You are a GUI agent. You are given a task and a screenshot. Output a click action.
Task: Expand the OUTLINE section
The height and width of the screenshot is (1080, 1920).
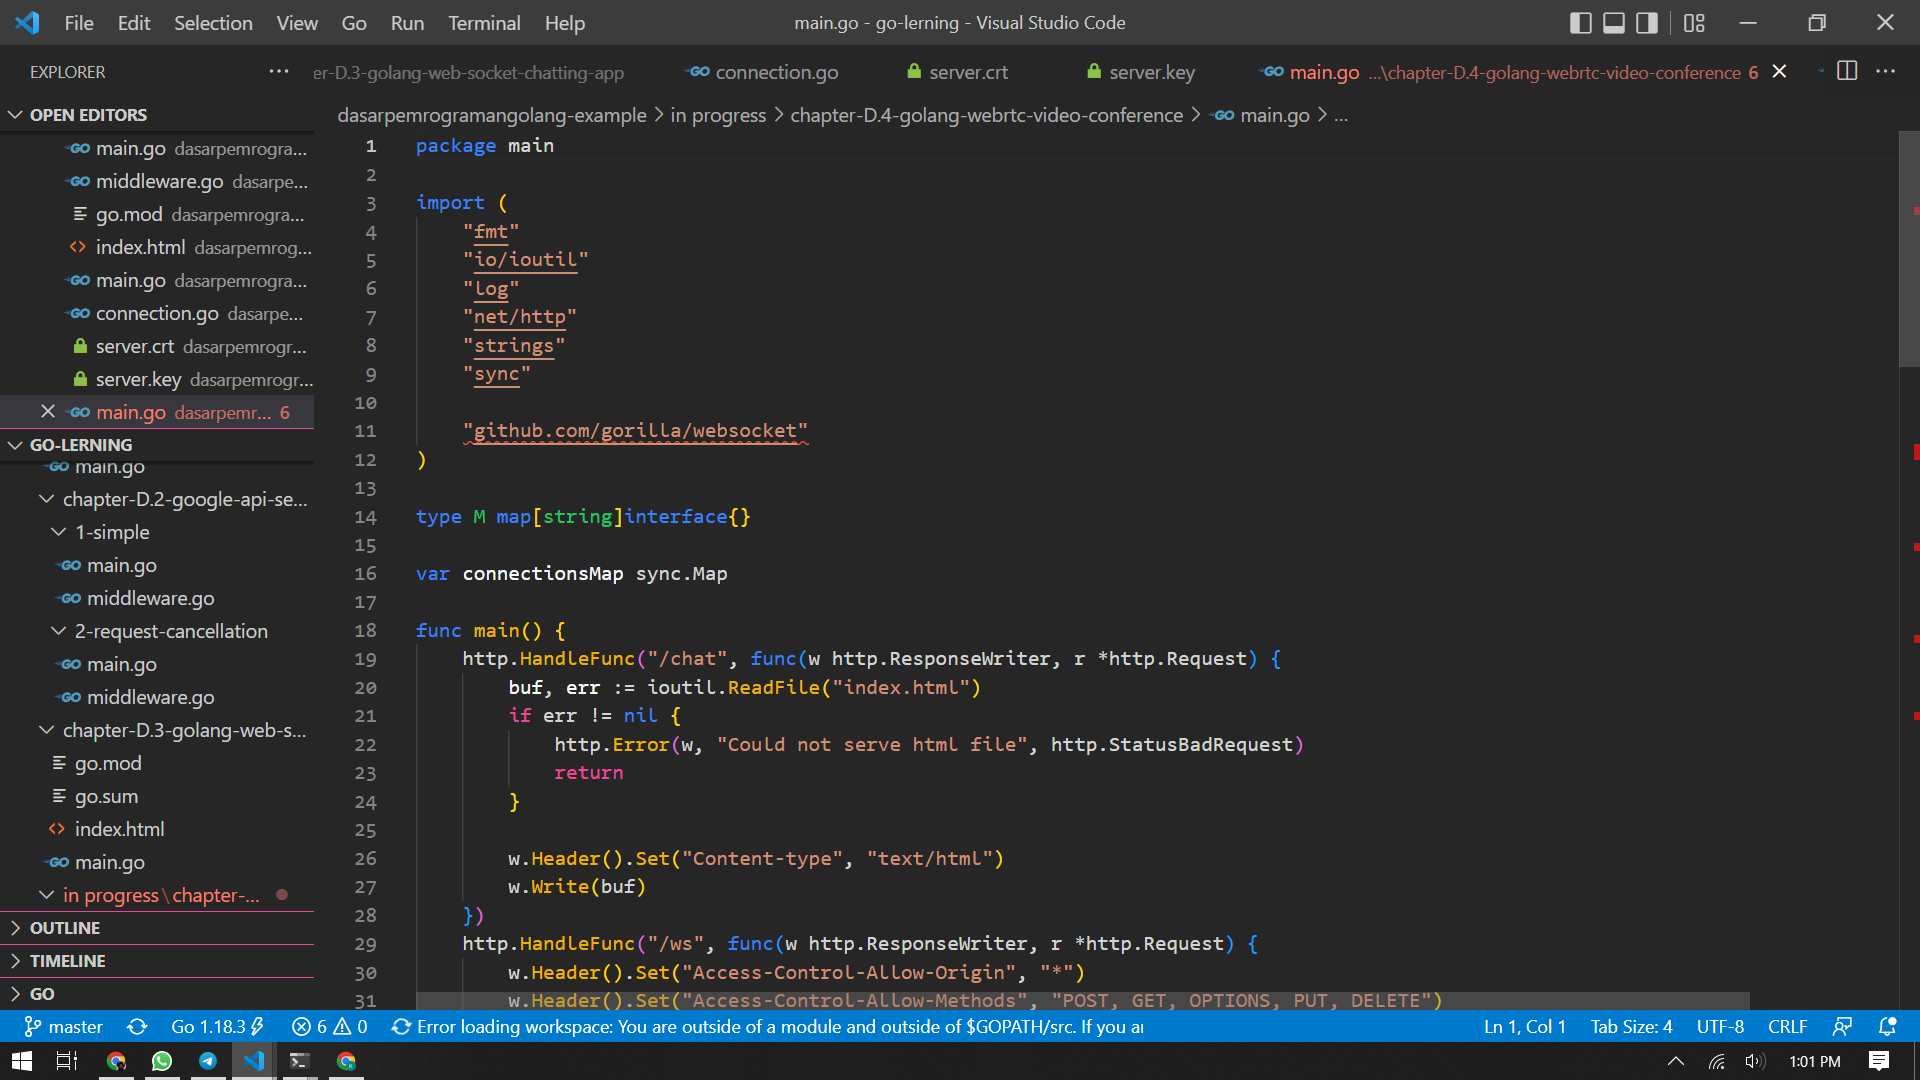pyautogui.click(x=64, y=928)
